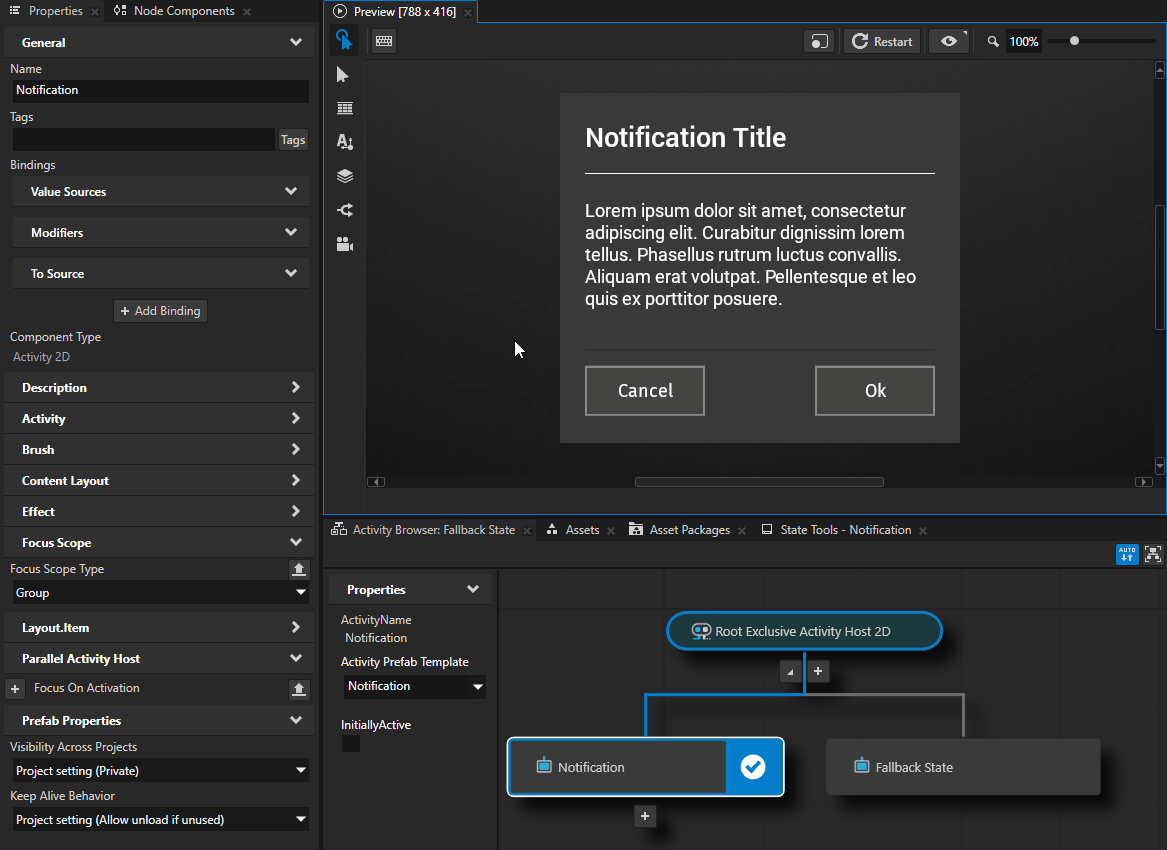
Task: Click the layers stack icon
Action: (345, 176)
